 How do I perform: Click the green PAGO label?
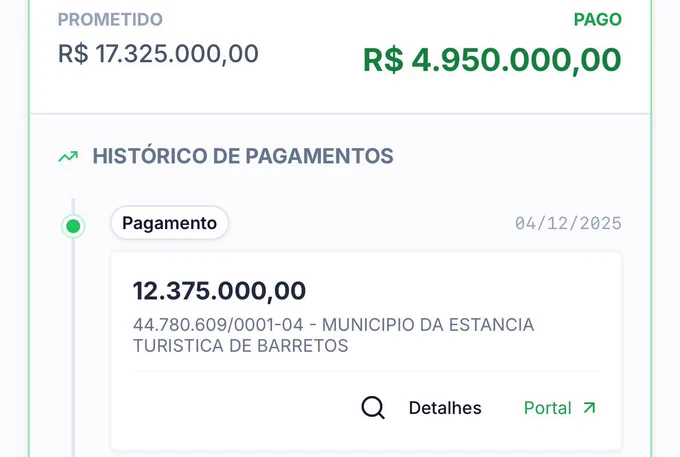coord(598,20)
